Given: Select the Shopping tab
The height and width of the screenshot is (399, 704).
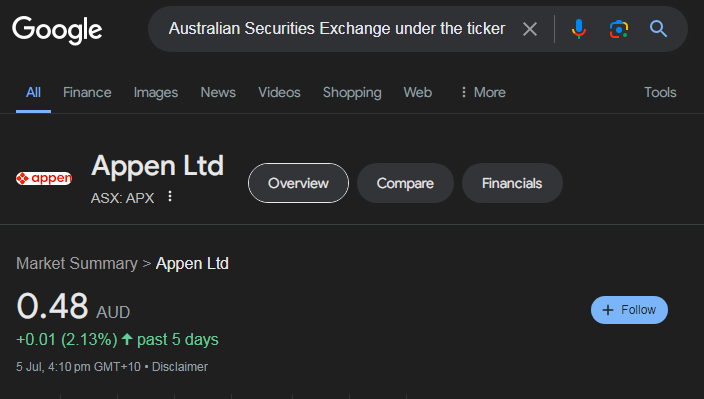Looking at the screenshot, I should tap(352, 92).
